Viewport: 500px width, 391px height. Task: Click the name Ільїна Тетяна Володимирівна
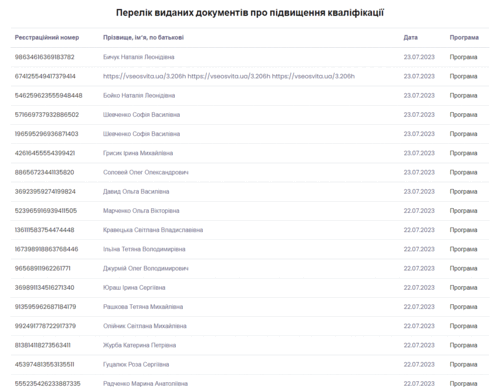pyautogui.click(x=144, y=249)
